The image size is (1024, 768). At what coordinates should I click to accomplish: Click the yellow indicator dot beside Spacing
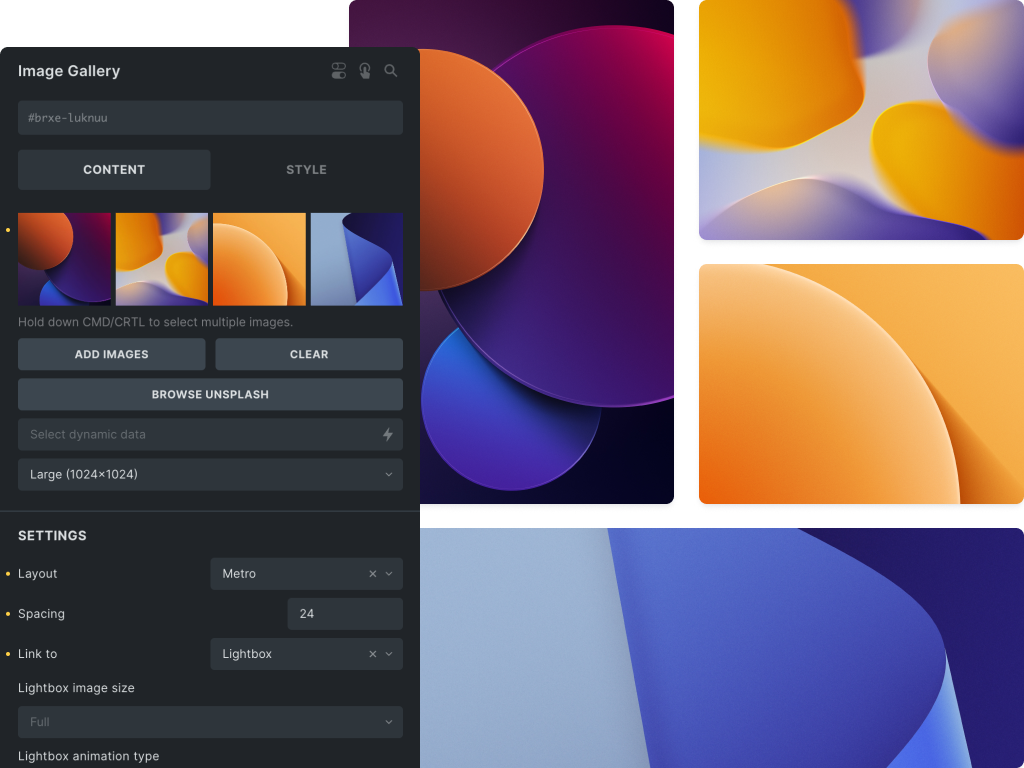coord(7,613)
